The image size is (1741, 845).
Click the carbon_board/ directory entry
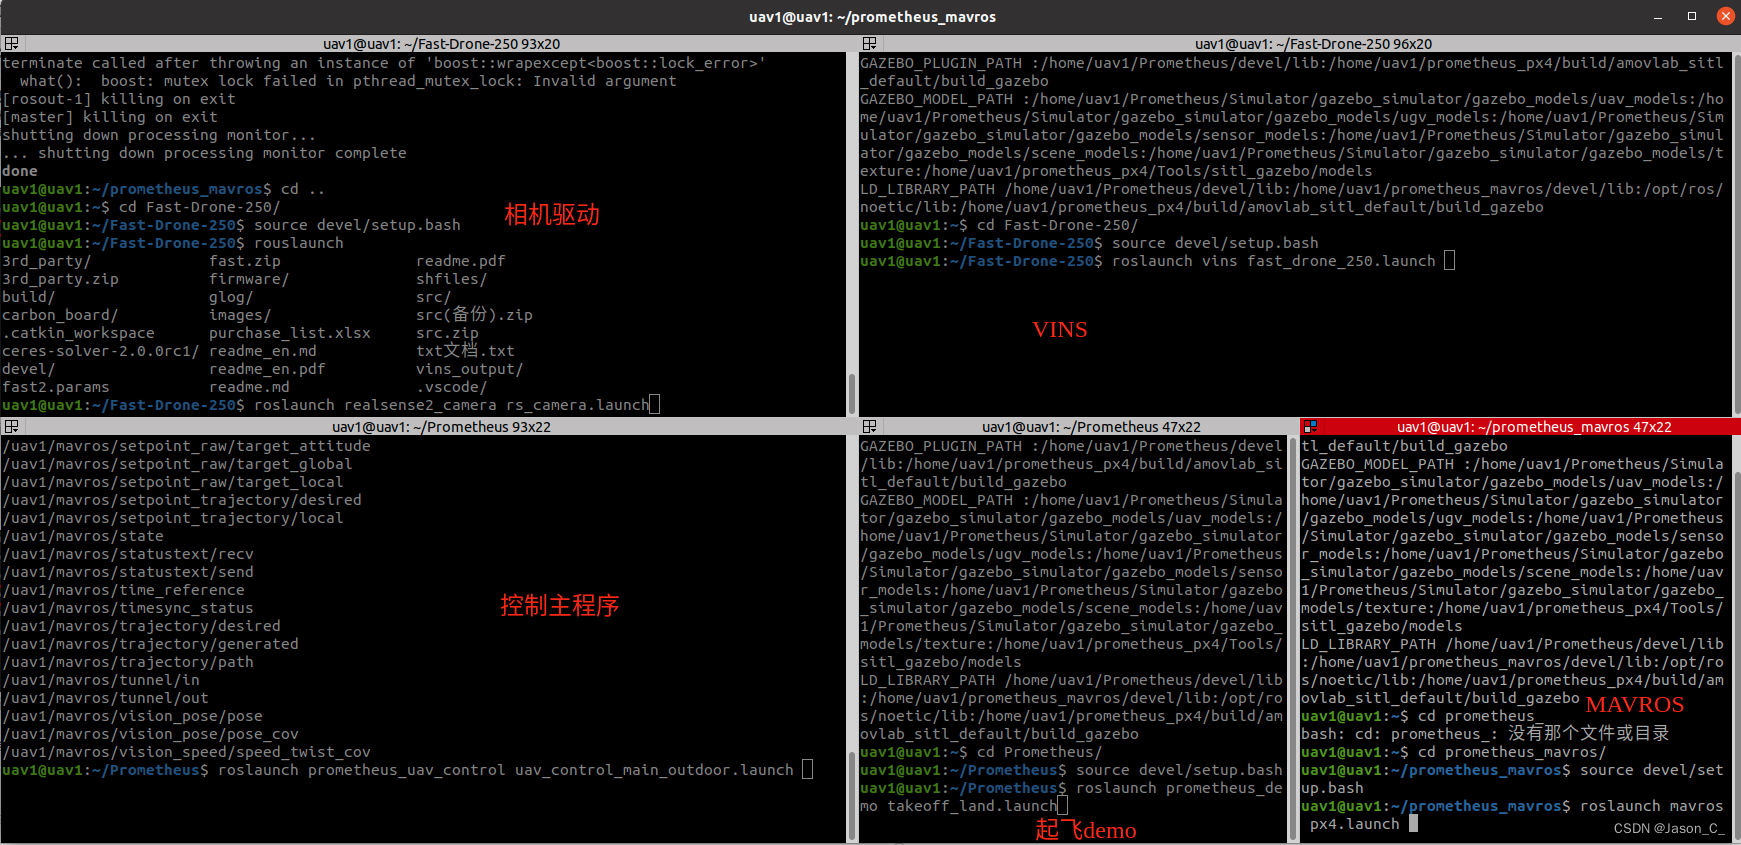click(x=60, y=315)
